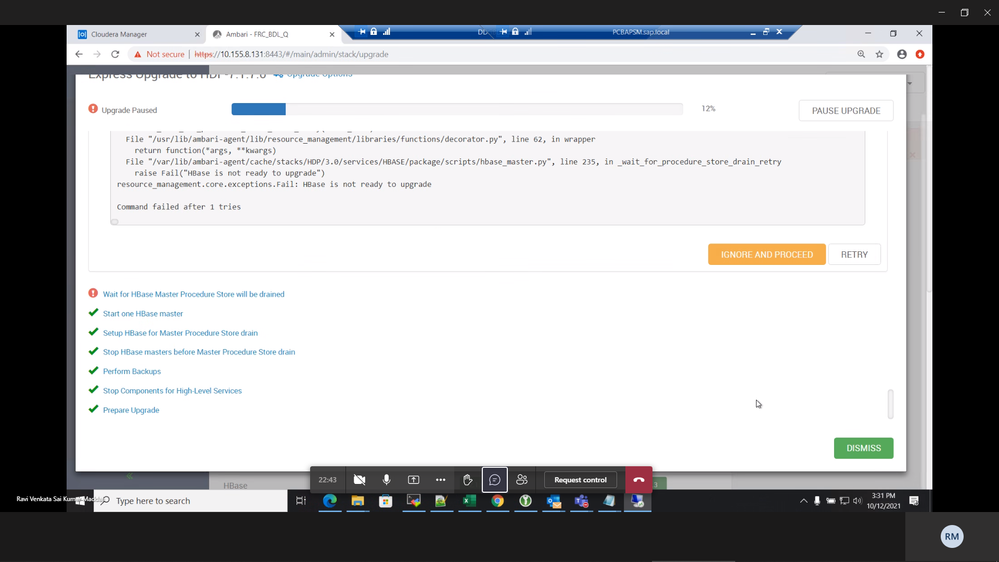
Task: Retry the failed upgrade step
Action: (854, 254)
